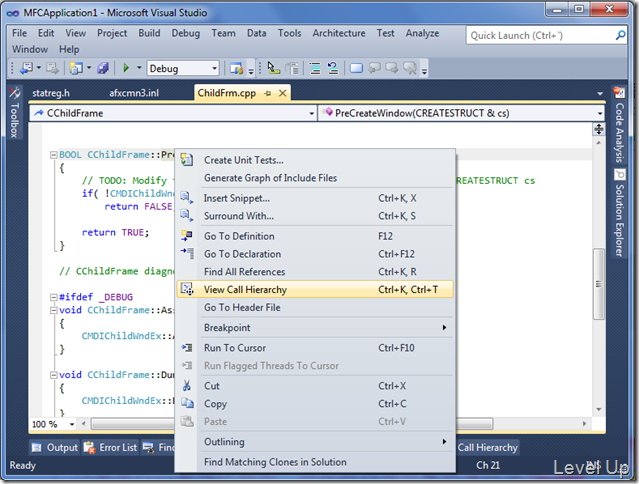Choose Surround With...
Screen dimensions: 639x484
pos(315,216)
